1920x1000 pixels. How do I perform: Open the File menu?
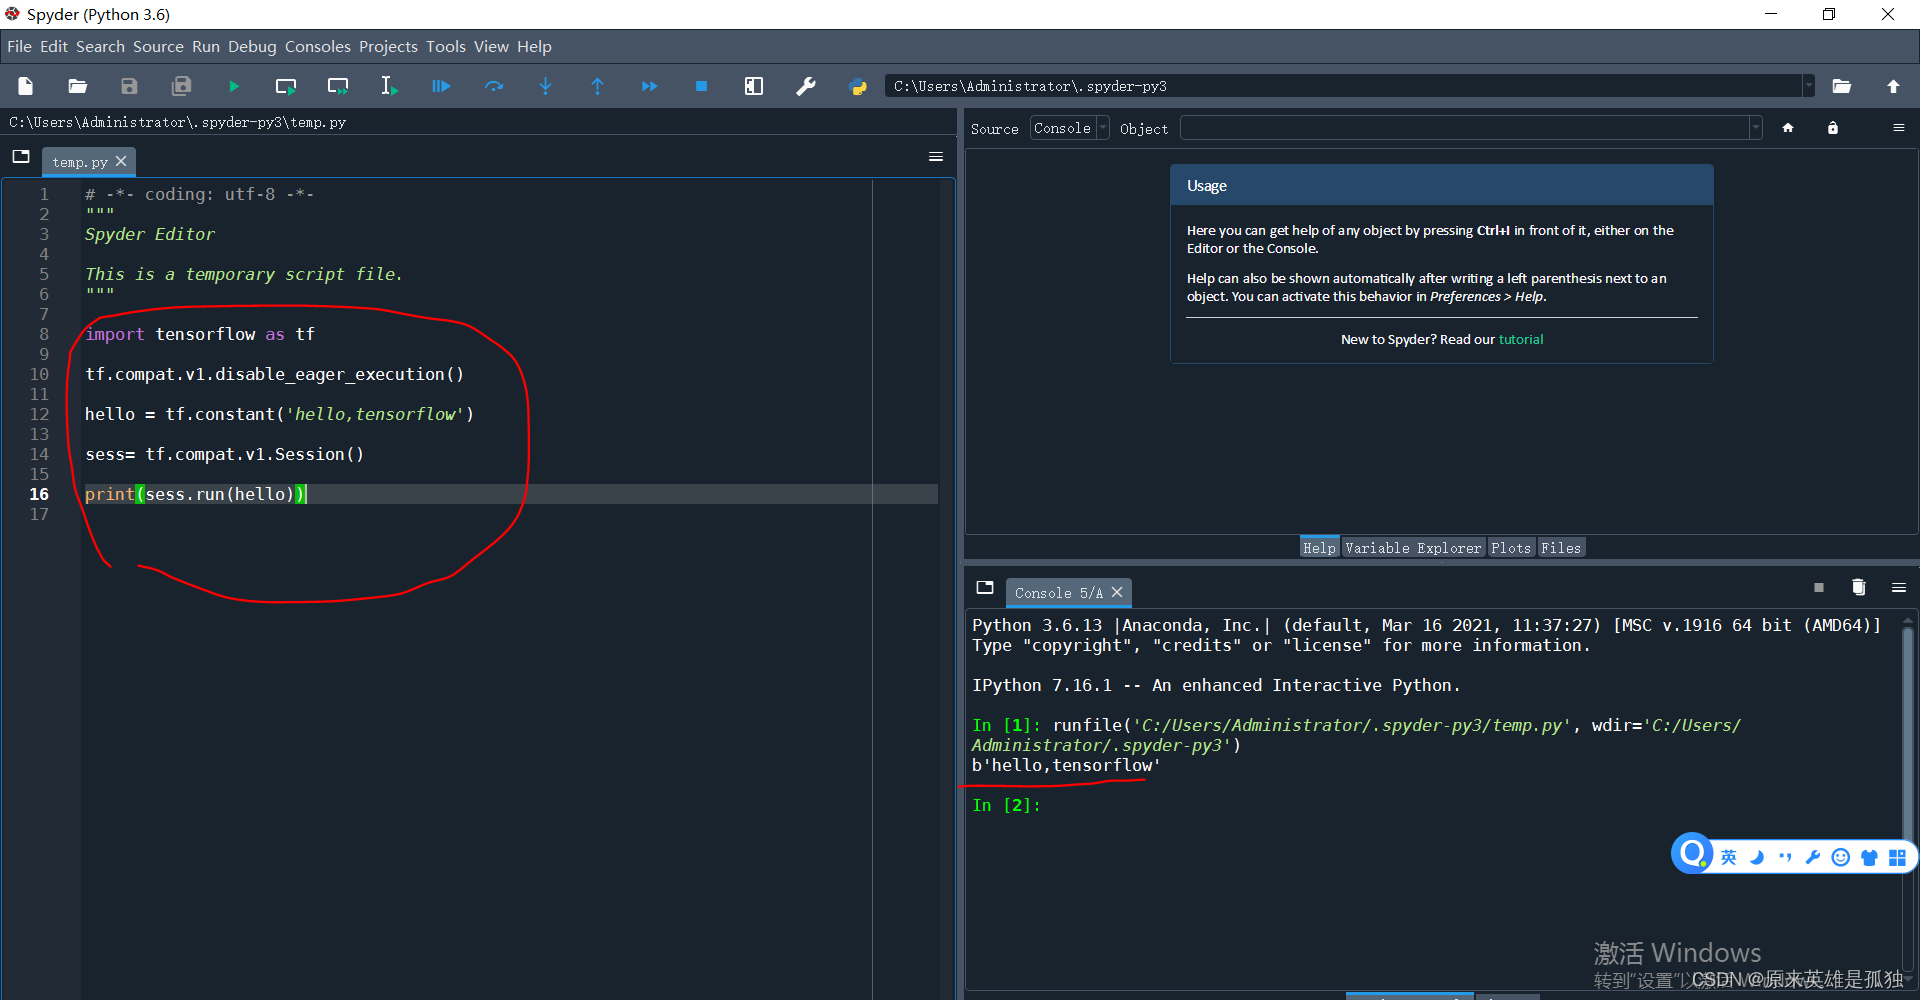[x=19, y=46]
